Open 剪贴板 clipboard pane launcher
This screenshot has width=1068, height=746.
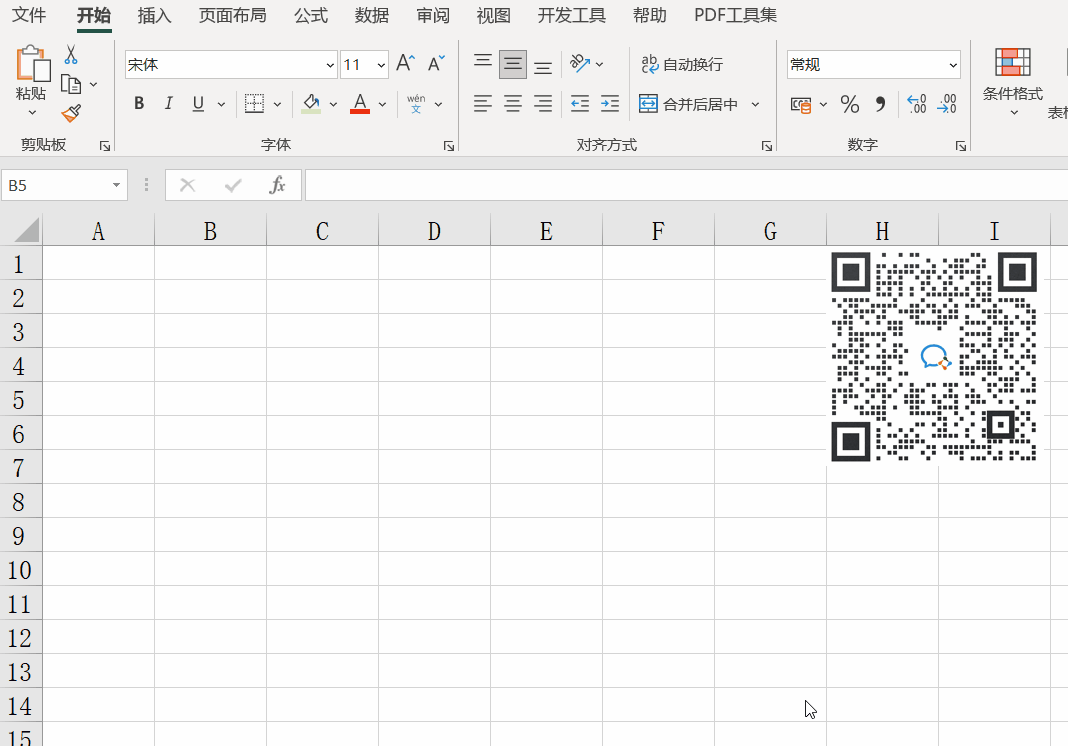pos(105,146)
